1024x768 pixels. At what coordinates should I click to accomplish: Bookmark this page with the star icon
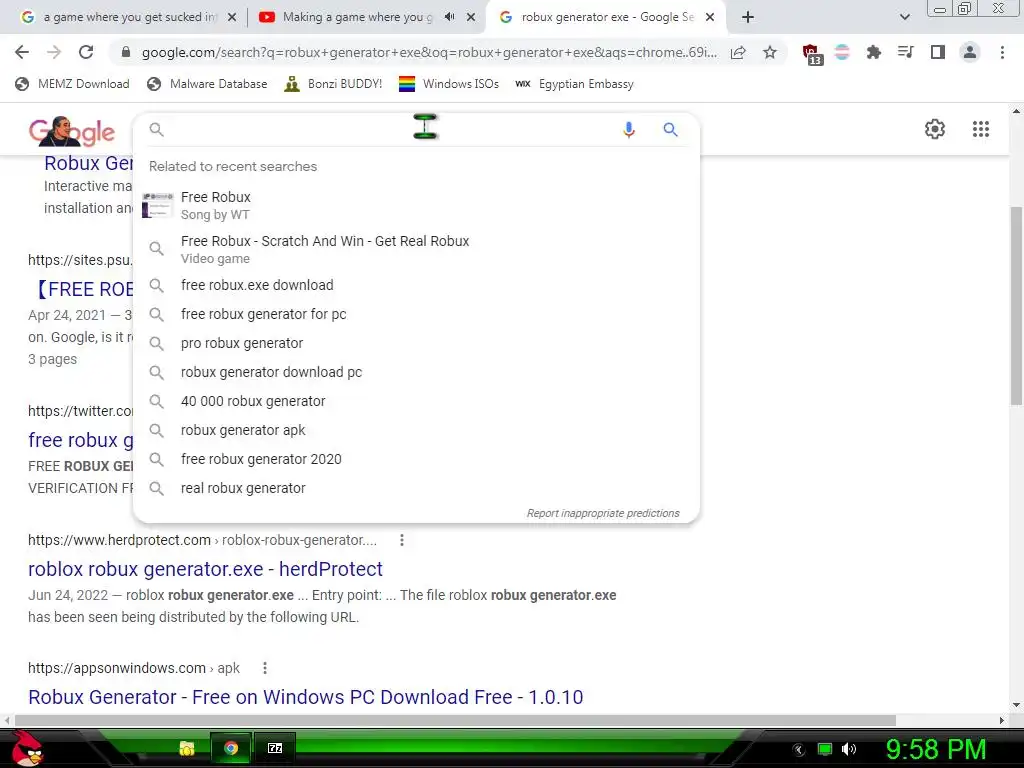(770, 52)
